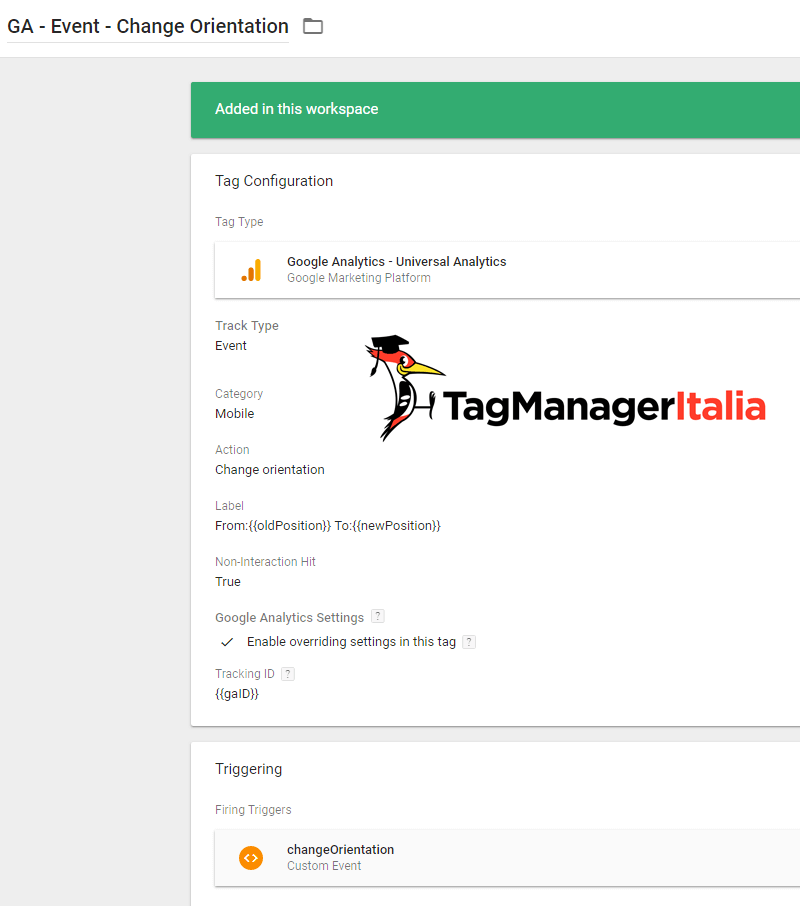
Task: Click the Triggering section heading
Action: 248,769
